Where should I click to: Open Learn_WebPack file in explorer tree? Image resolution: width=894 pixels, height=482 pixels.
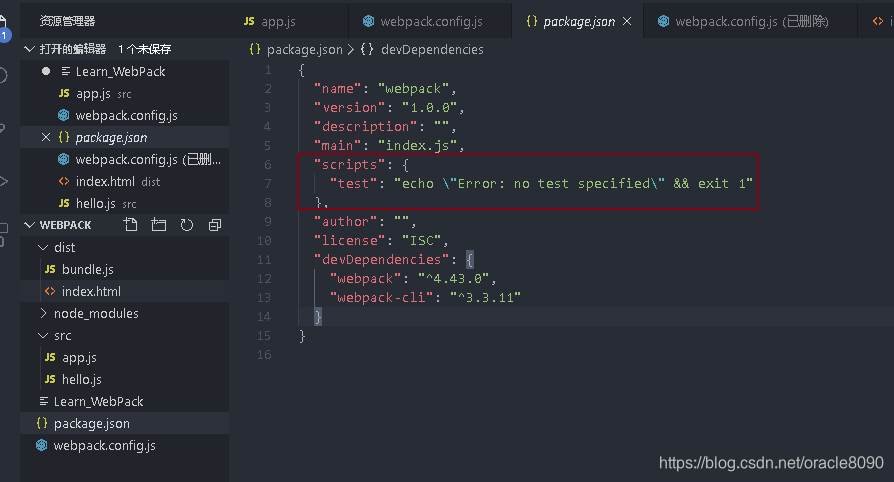point(124,402)
